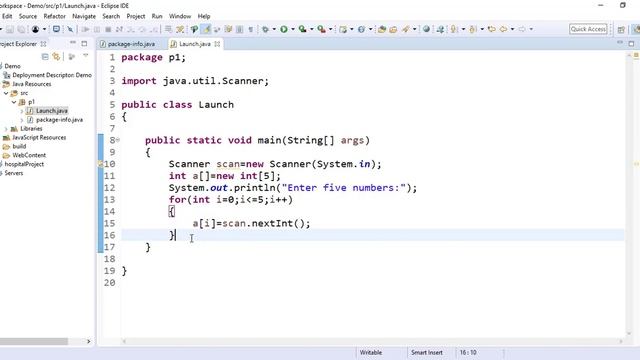Select the hospitalProject project
Screen dimensions: 640x360
point(24,164)
